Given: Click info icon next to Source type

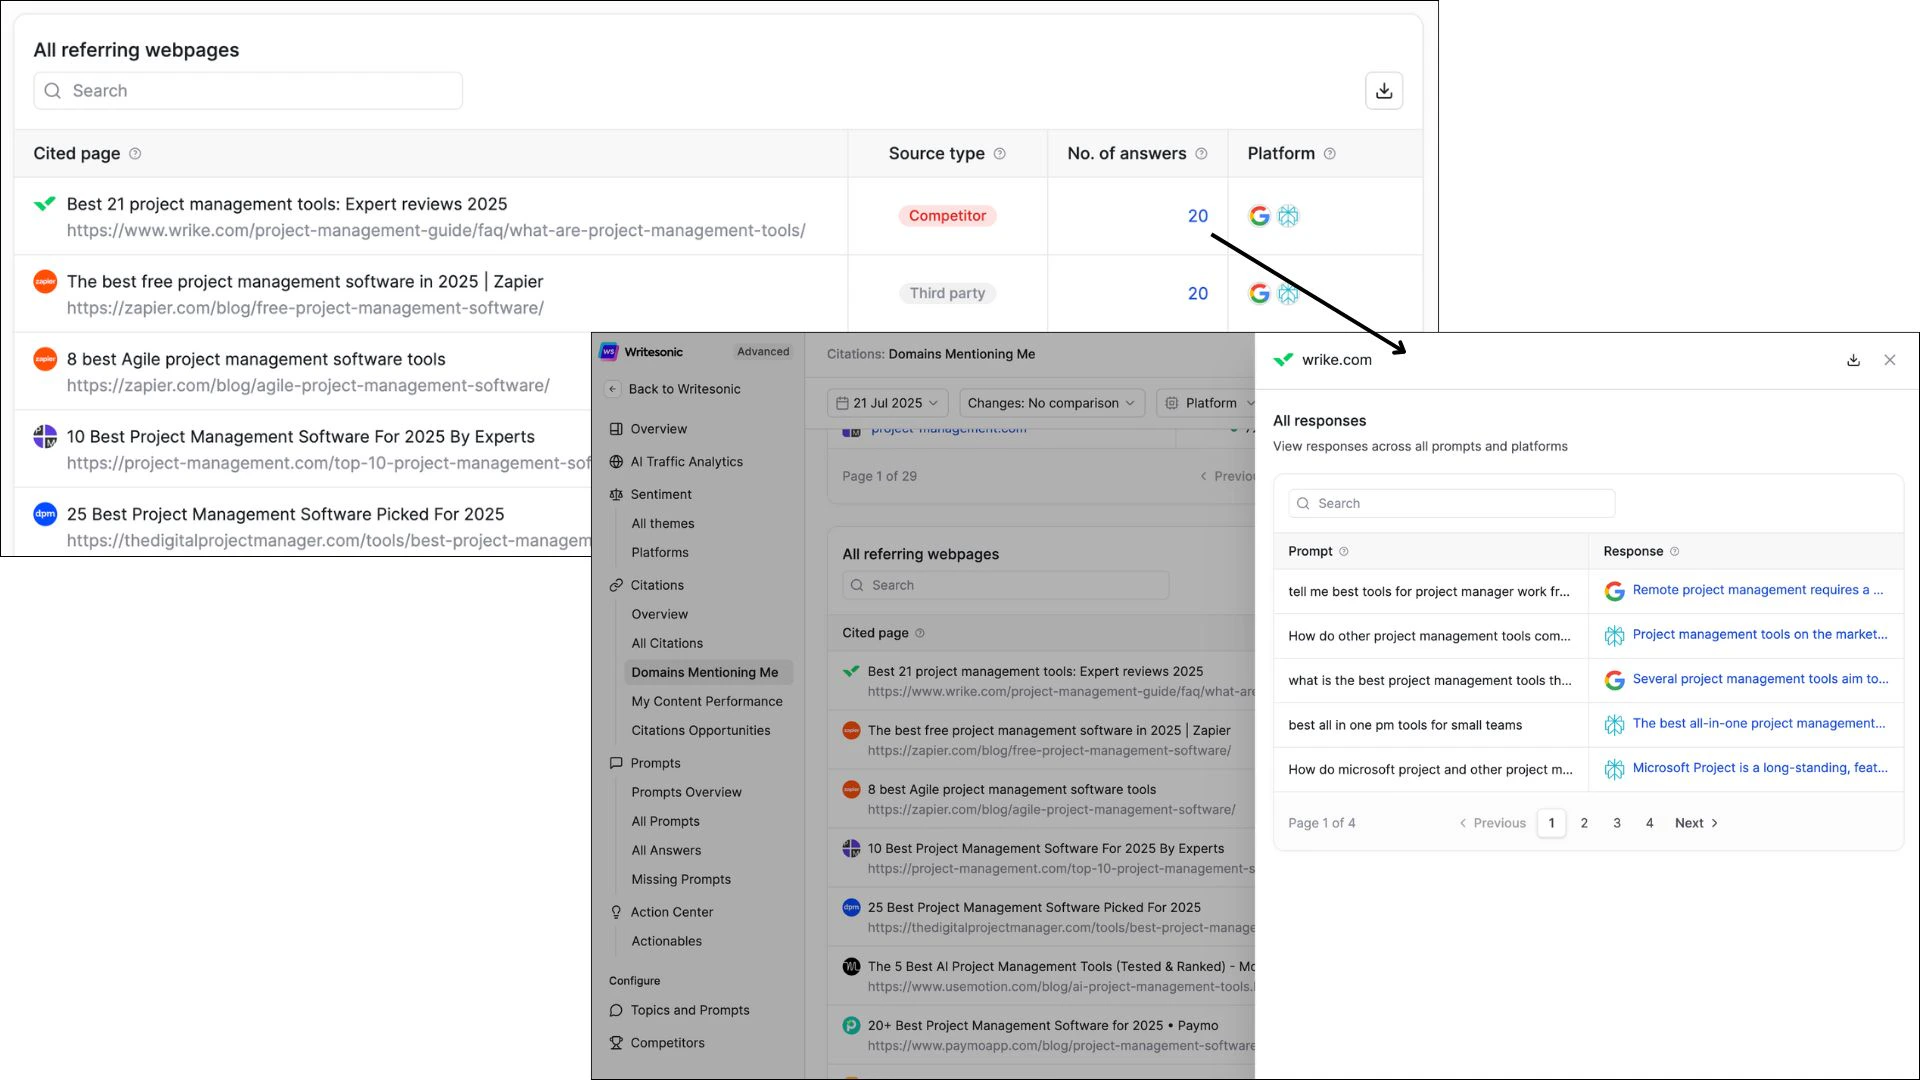Looking at the screenshot, I should (999, 154).
